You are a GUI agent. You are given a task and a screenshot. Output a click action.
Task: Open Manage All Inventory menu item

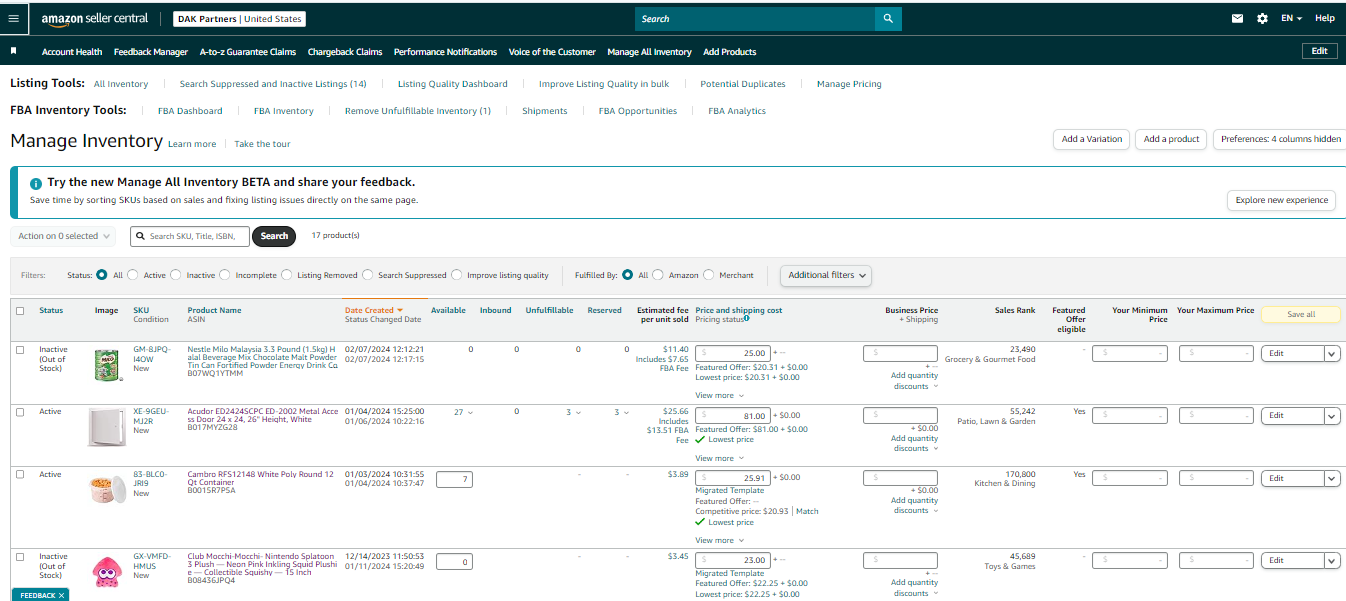click(x=649, y=52)
